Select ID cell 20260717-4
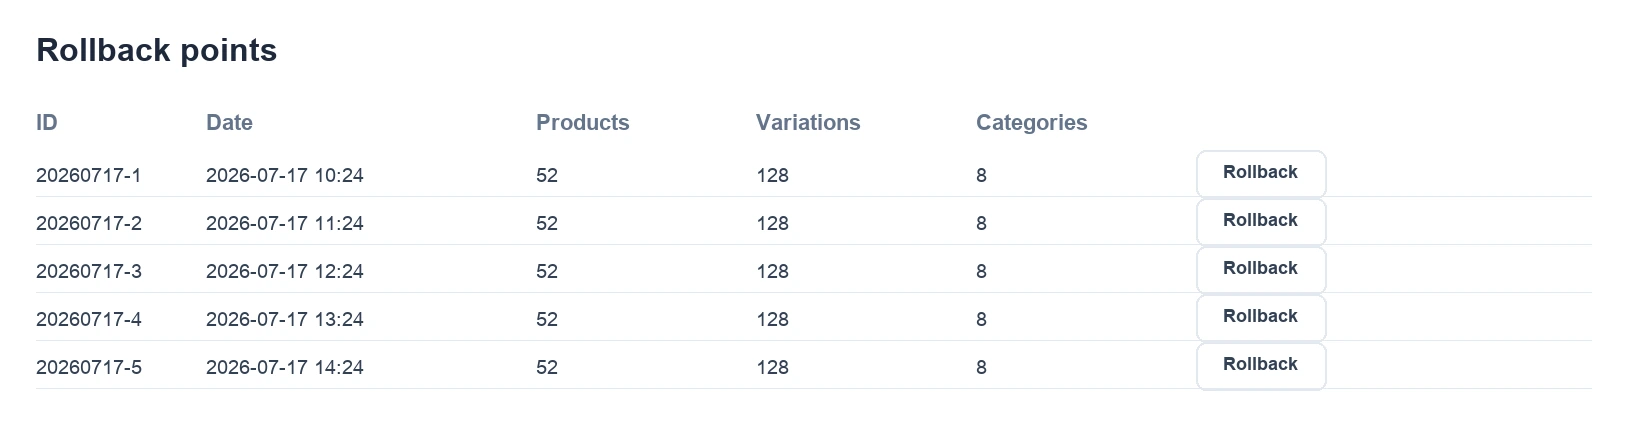This screenshot has width=1627, height=426. coord(89,319)
